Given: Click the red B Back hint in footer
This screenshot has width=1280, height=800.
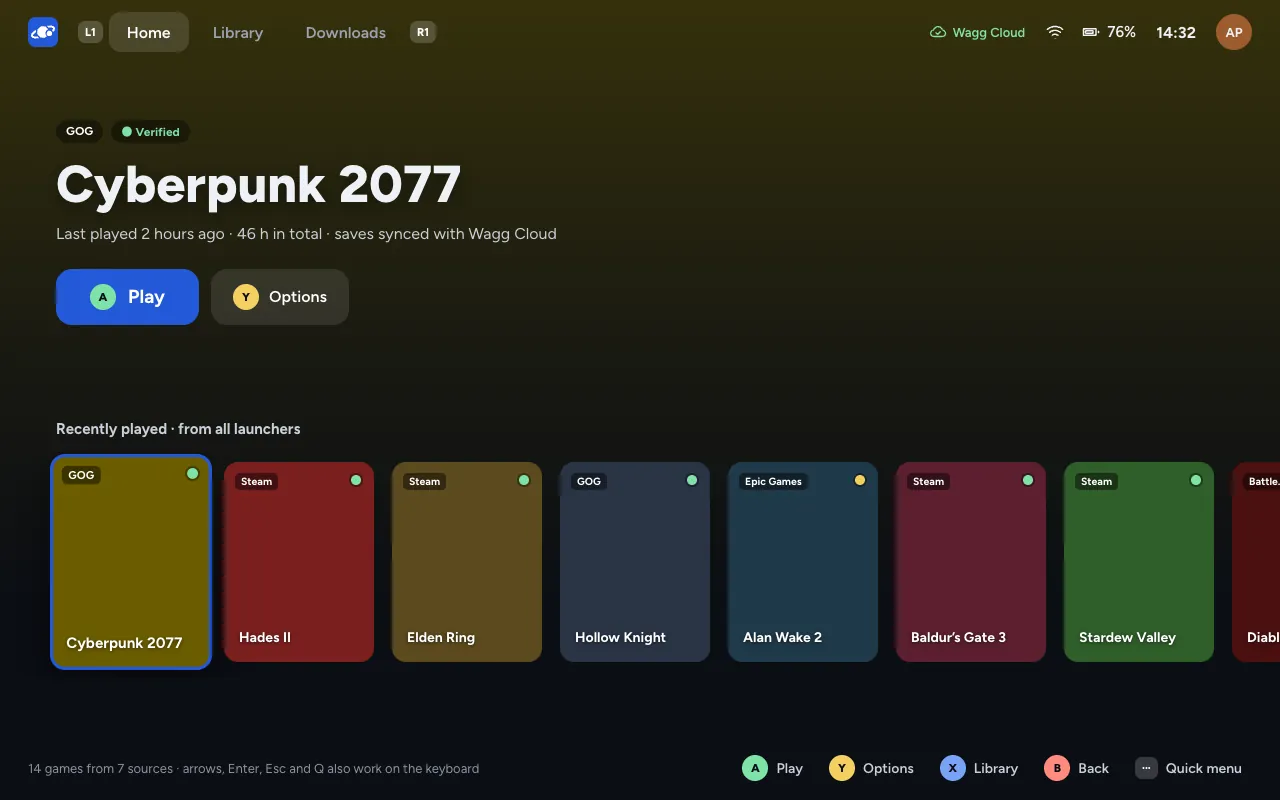Looking at the screenshot, I should tap(1076, 768).
